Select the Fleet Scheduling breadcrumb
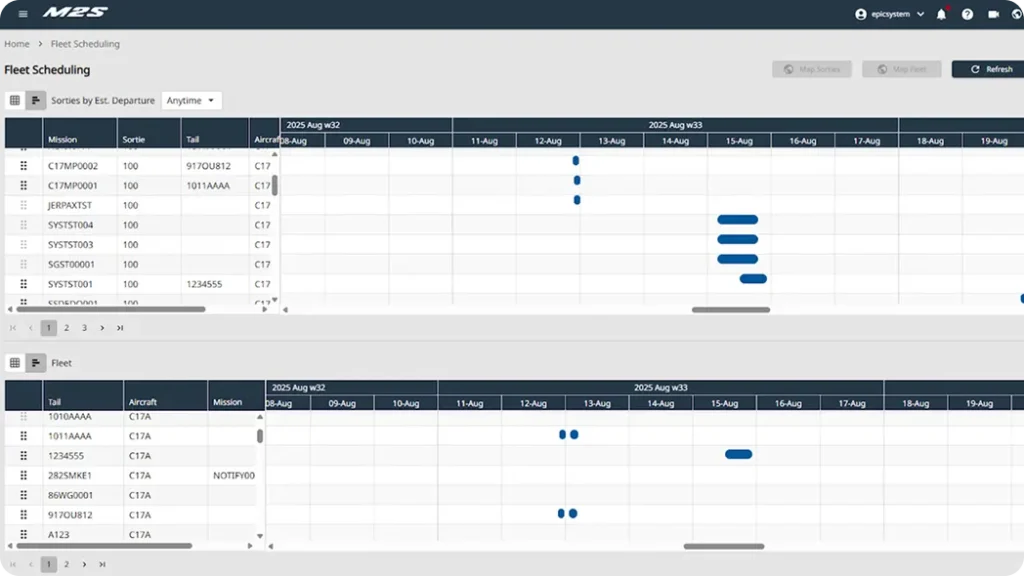The height and width of the screenshot is (576, 1024). (84, 44)
